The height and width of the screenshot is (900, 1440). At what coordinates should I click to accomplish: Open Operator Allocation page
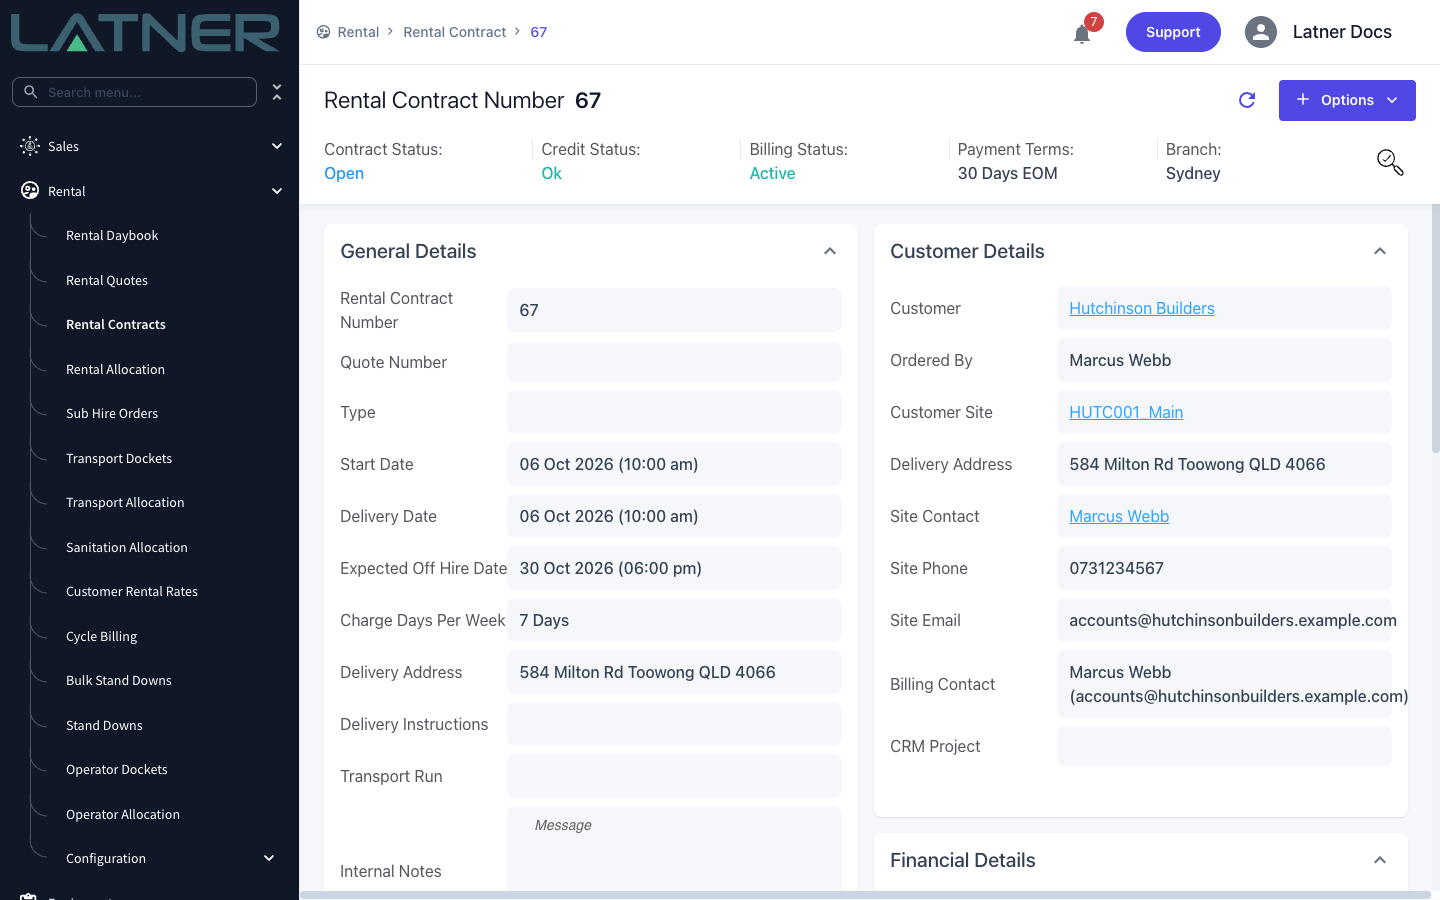123,815
